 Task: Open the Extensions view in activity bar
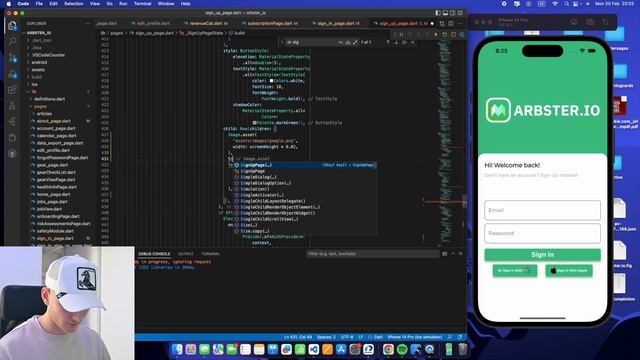pyautogui.click(x=12, y=90)
